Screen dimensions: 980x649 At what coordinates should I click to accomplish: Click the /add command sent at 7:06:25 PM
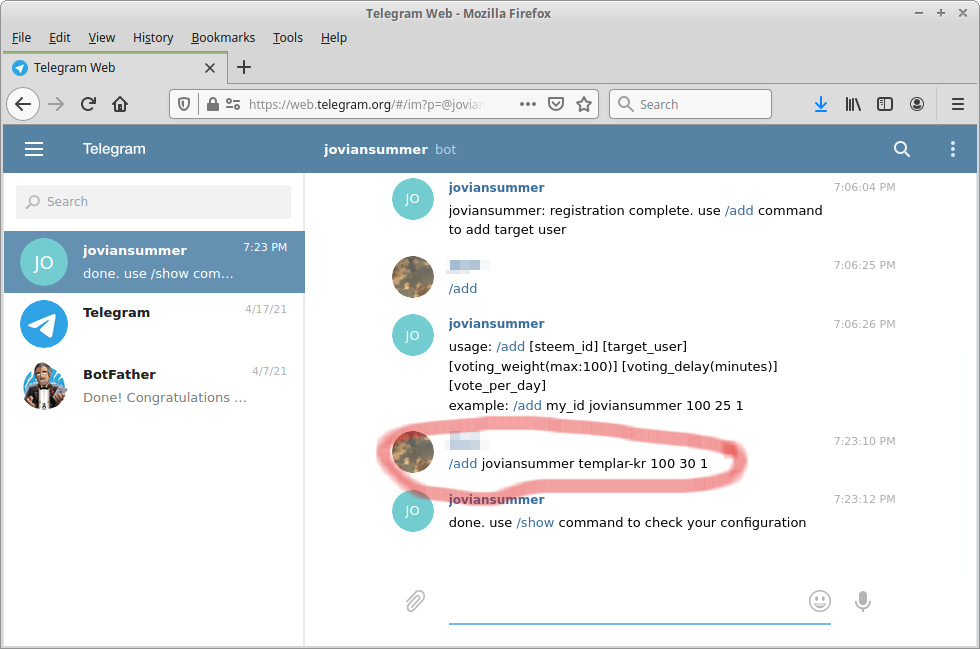[x=462, y=288]
